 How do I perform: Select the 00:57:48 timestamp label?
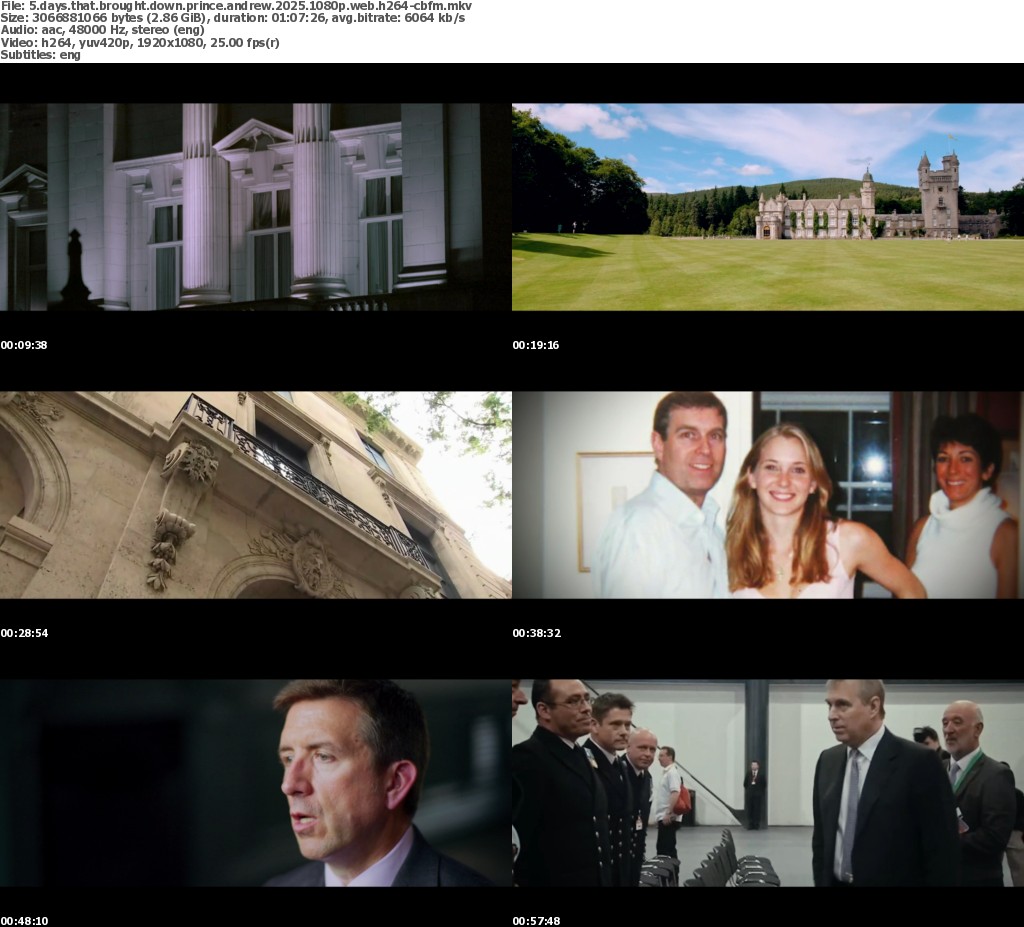[x=536, y=920]
